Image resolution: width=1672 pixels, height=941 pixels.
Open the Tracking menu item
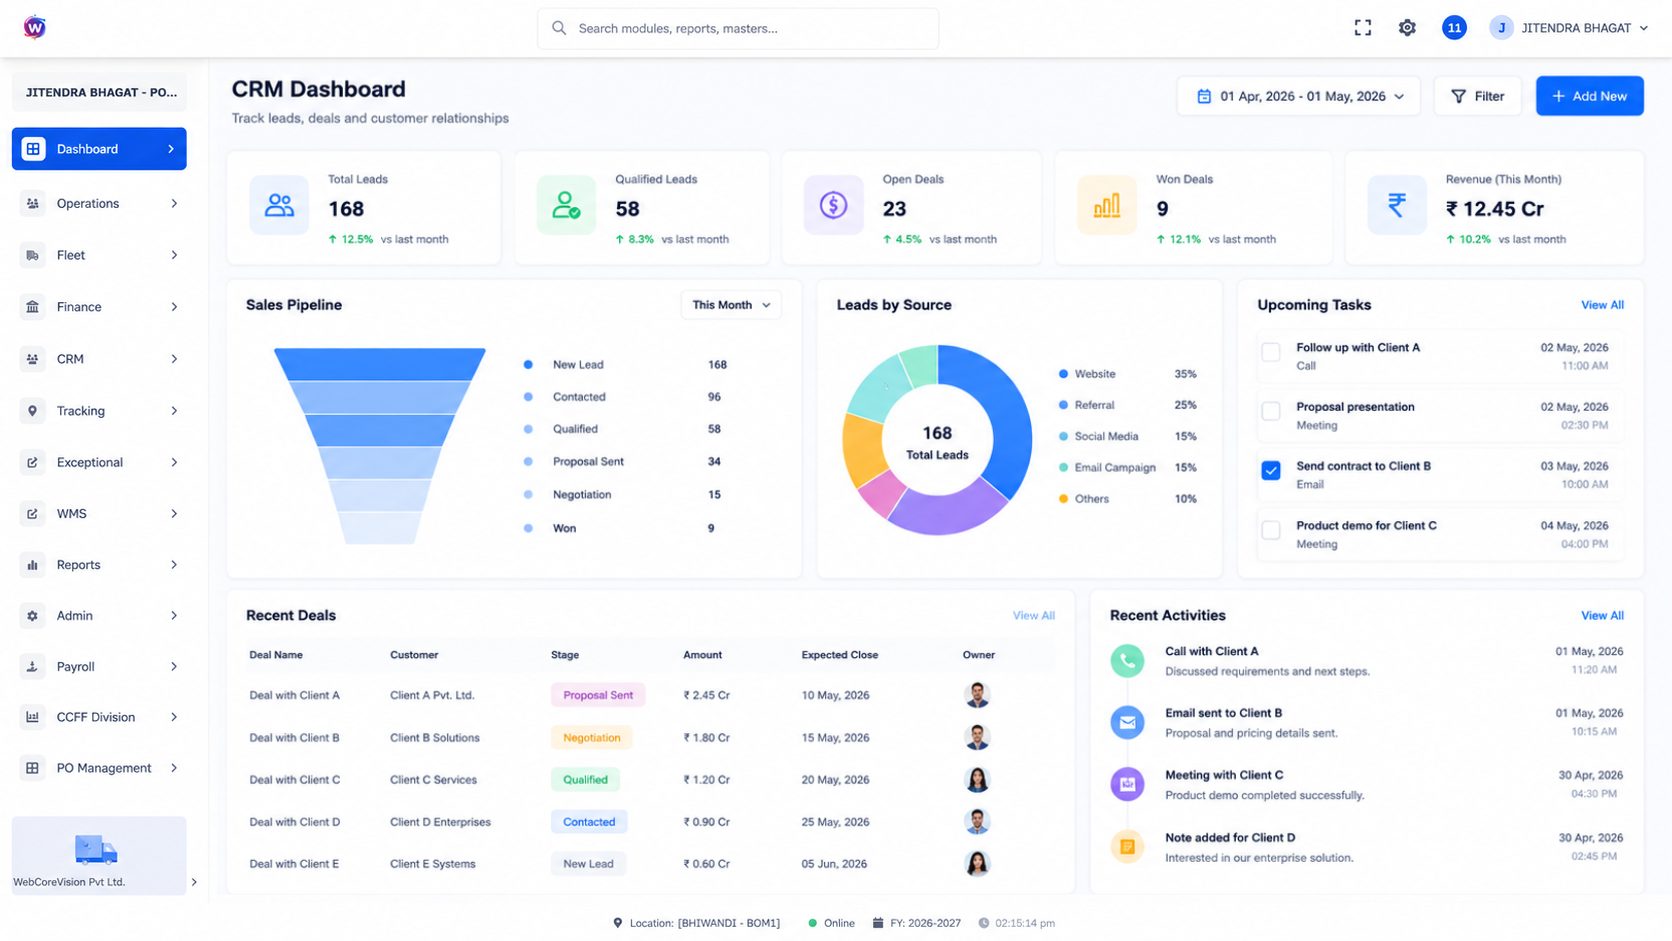(x=99, y=411)
